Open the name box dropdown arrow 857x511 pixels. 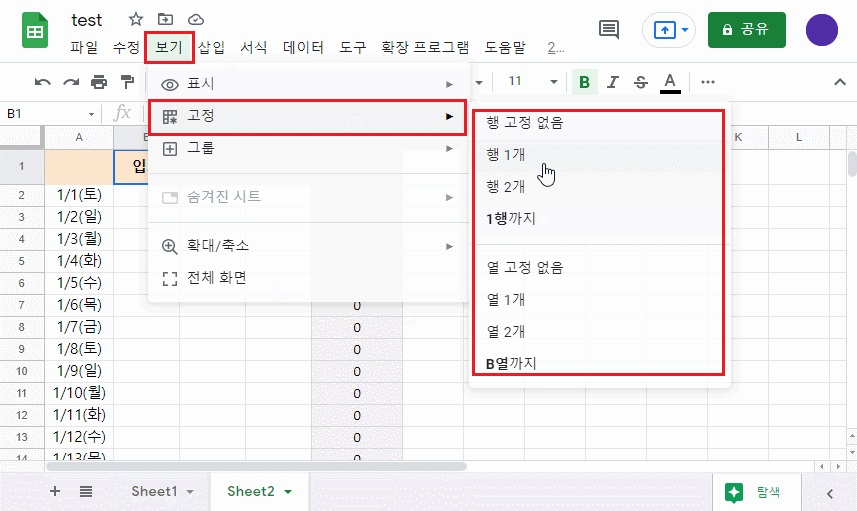tap(91, 114)
